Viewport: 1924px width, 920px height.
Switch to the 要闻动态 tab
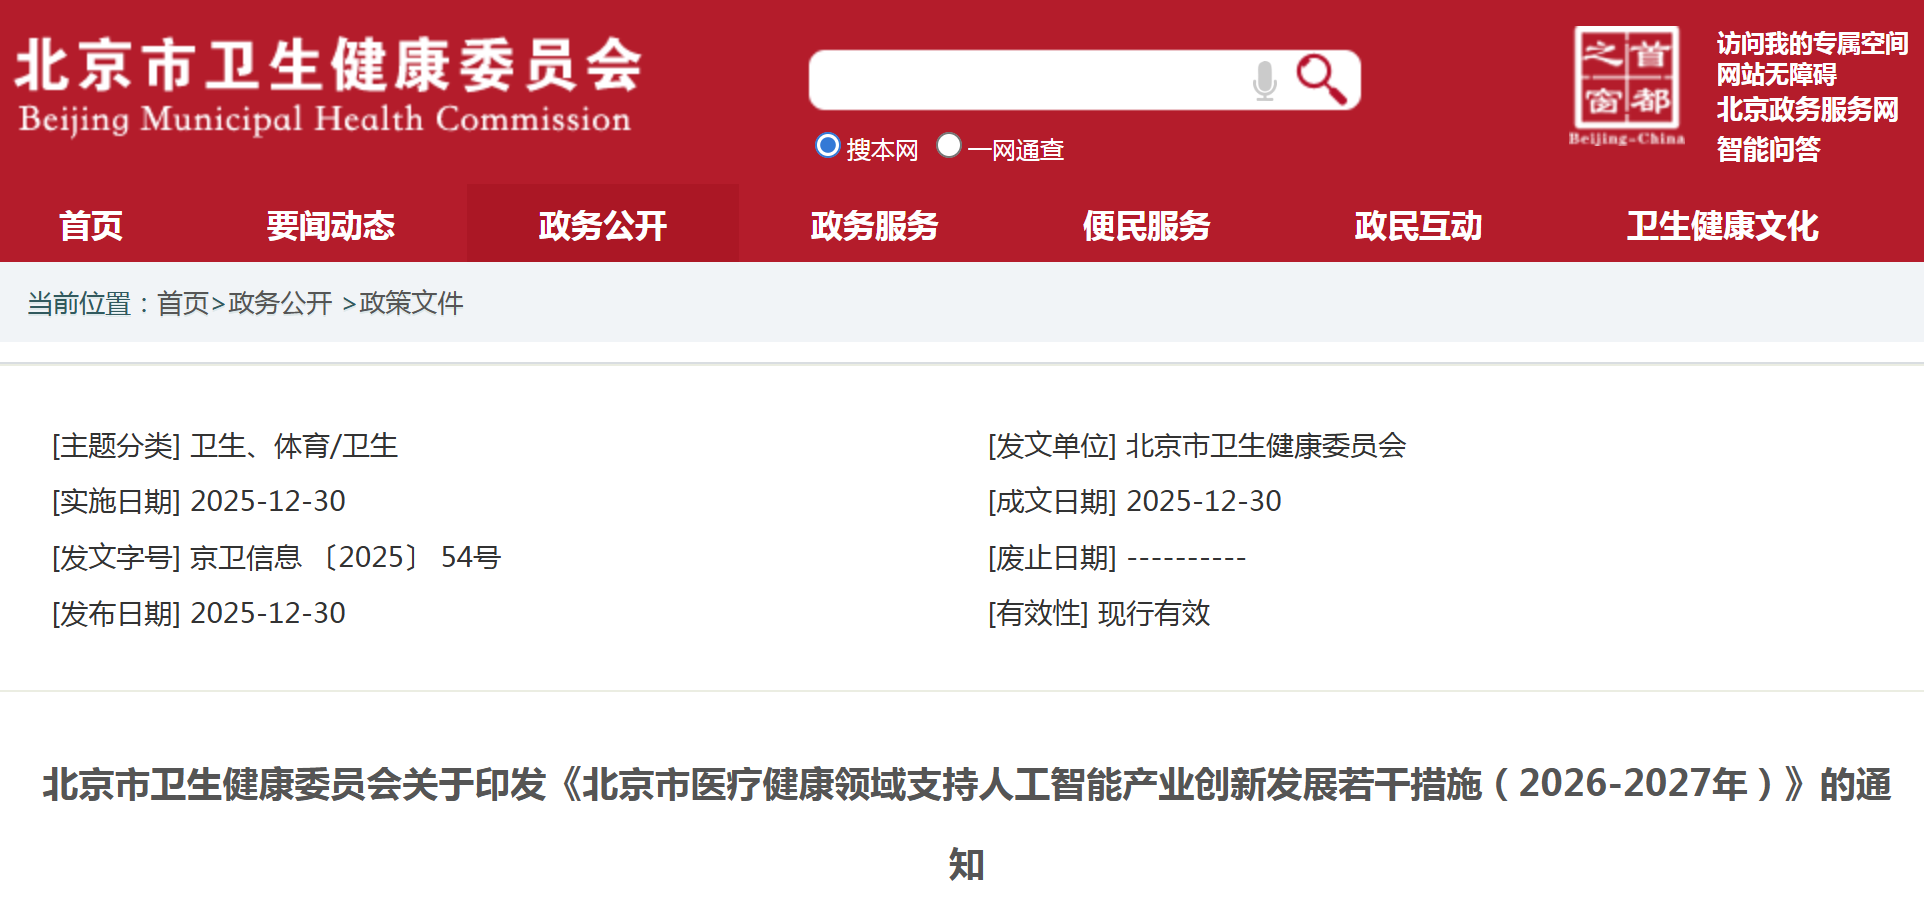coord(331,225)
